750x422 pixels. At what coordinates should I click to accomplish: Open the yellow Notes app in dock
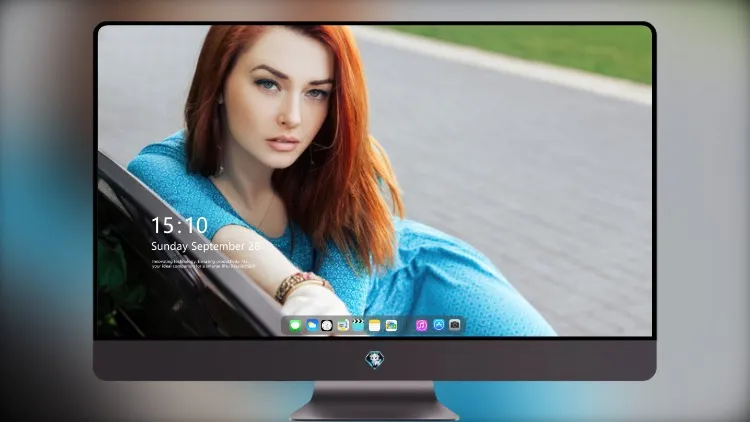(x=375, y=325)
